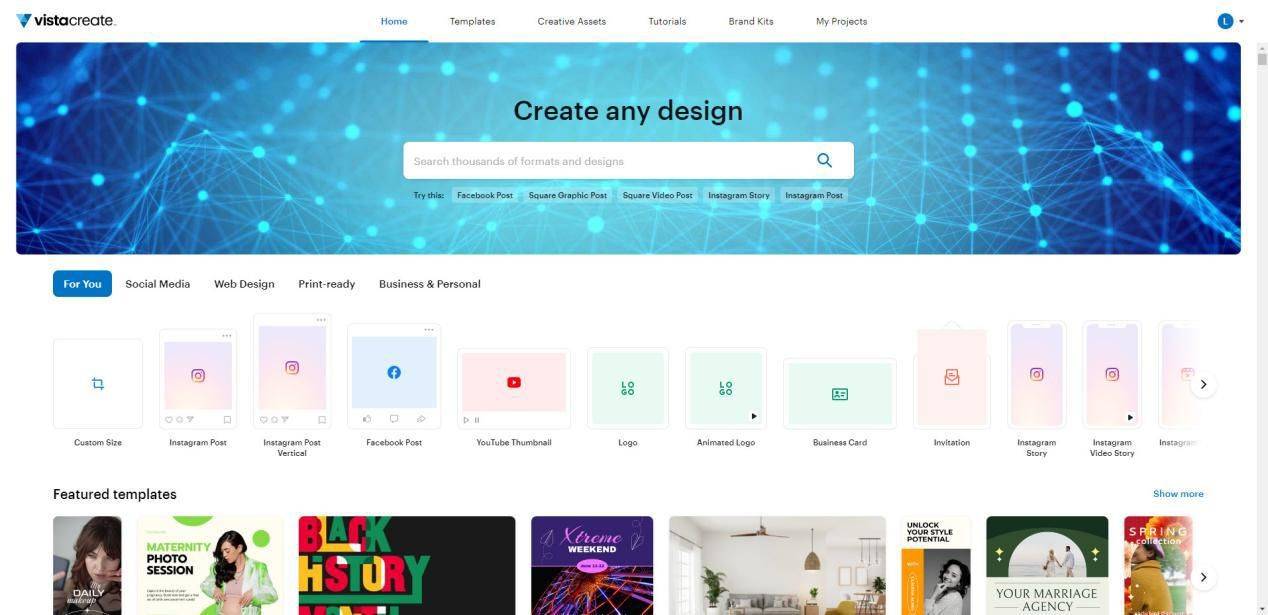Open the user account dropdown arrow
1268x615 pixels.
[1241, 21]
